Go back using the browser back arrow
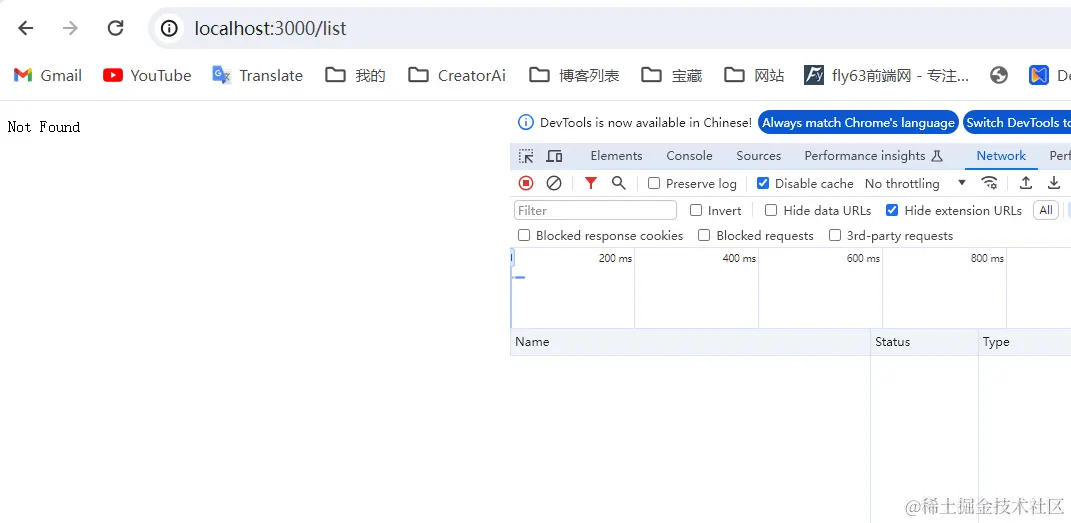This screenshot has height=523, width=1071. pyautogui.click(x=25, y=28)
